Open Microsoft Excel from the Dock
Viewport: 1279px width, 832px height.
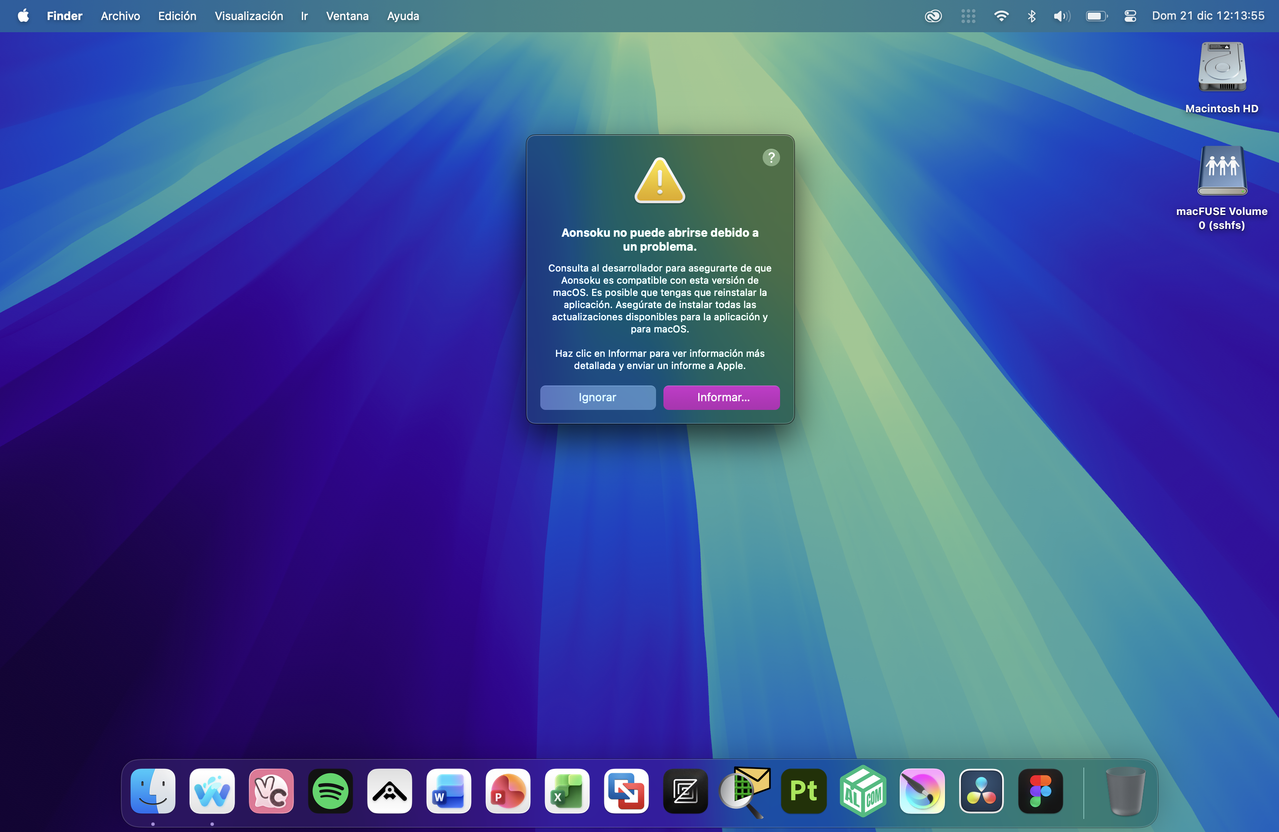coord(567,791)
